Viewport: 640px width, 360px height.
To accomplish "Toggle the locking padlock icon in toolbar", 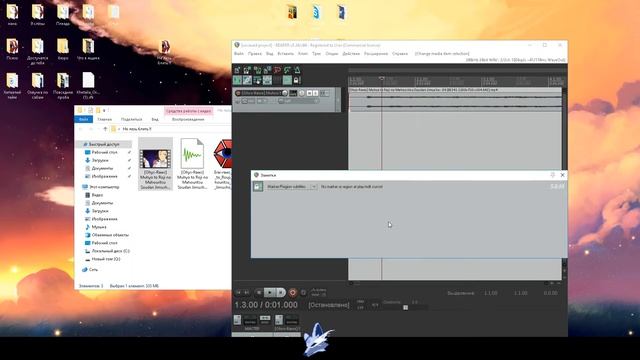I will (296, 80).
